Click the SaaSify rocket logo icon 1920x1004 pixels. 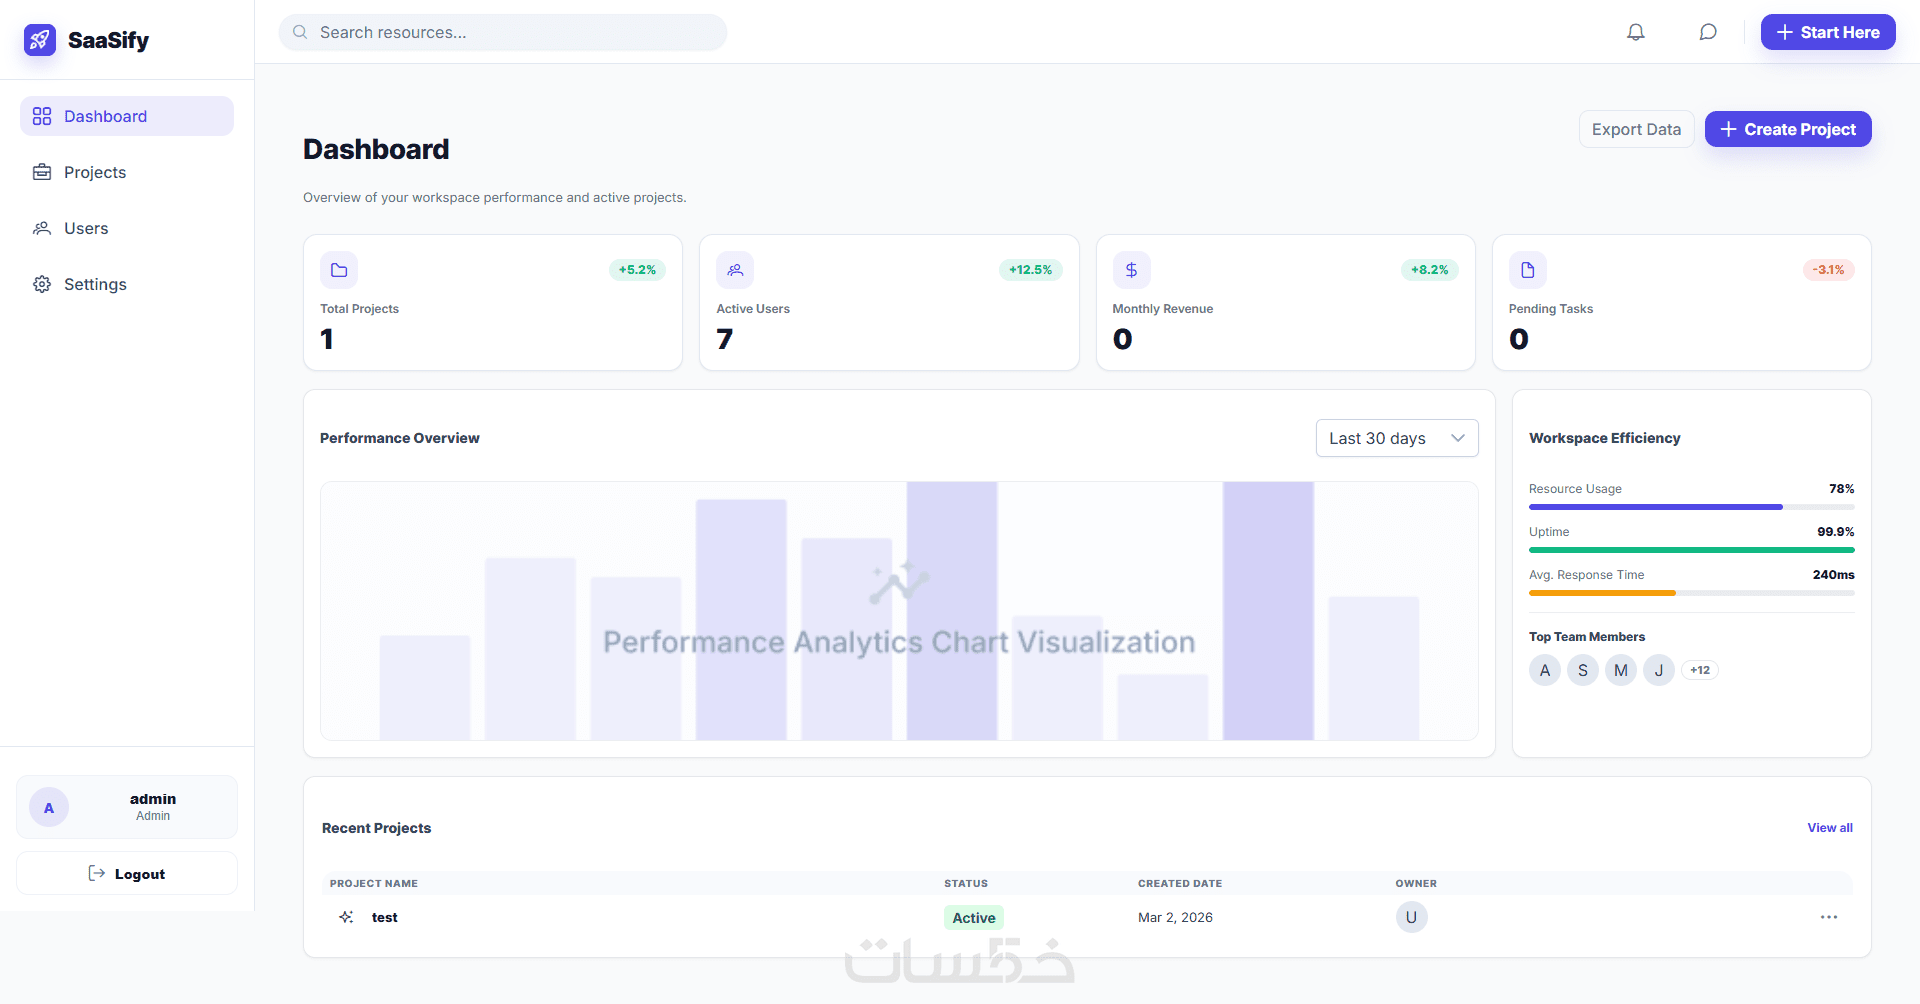[x=40, y=40]
